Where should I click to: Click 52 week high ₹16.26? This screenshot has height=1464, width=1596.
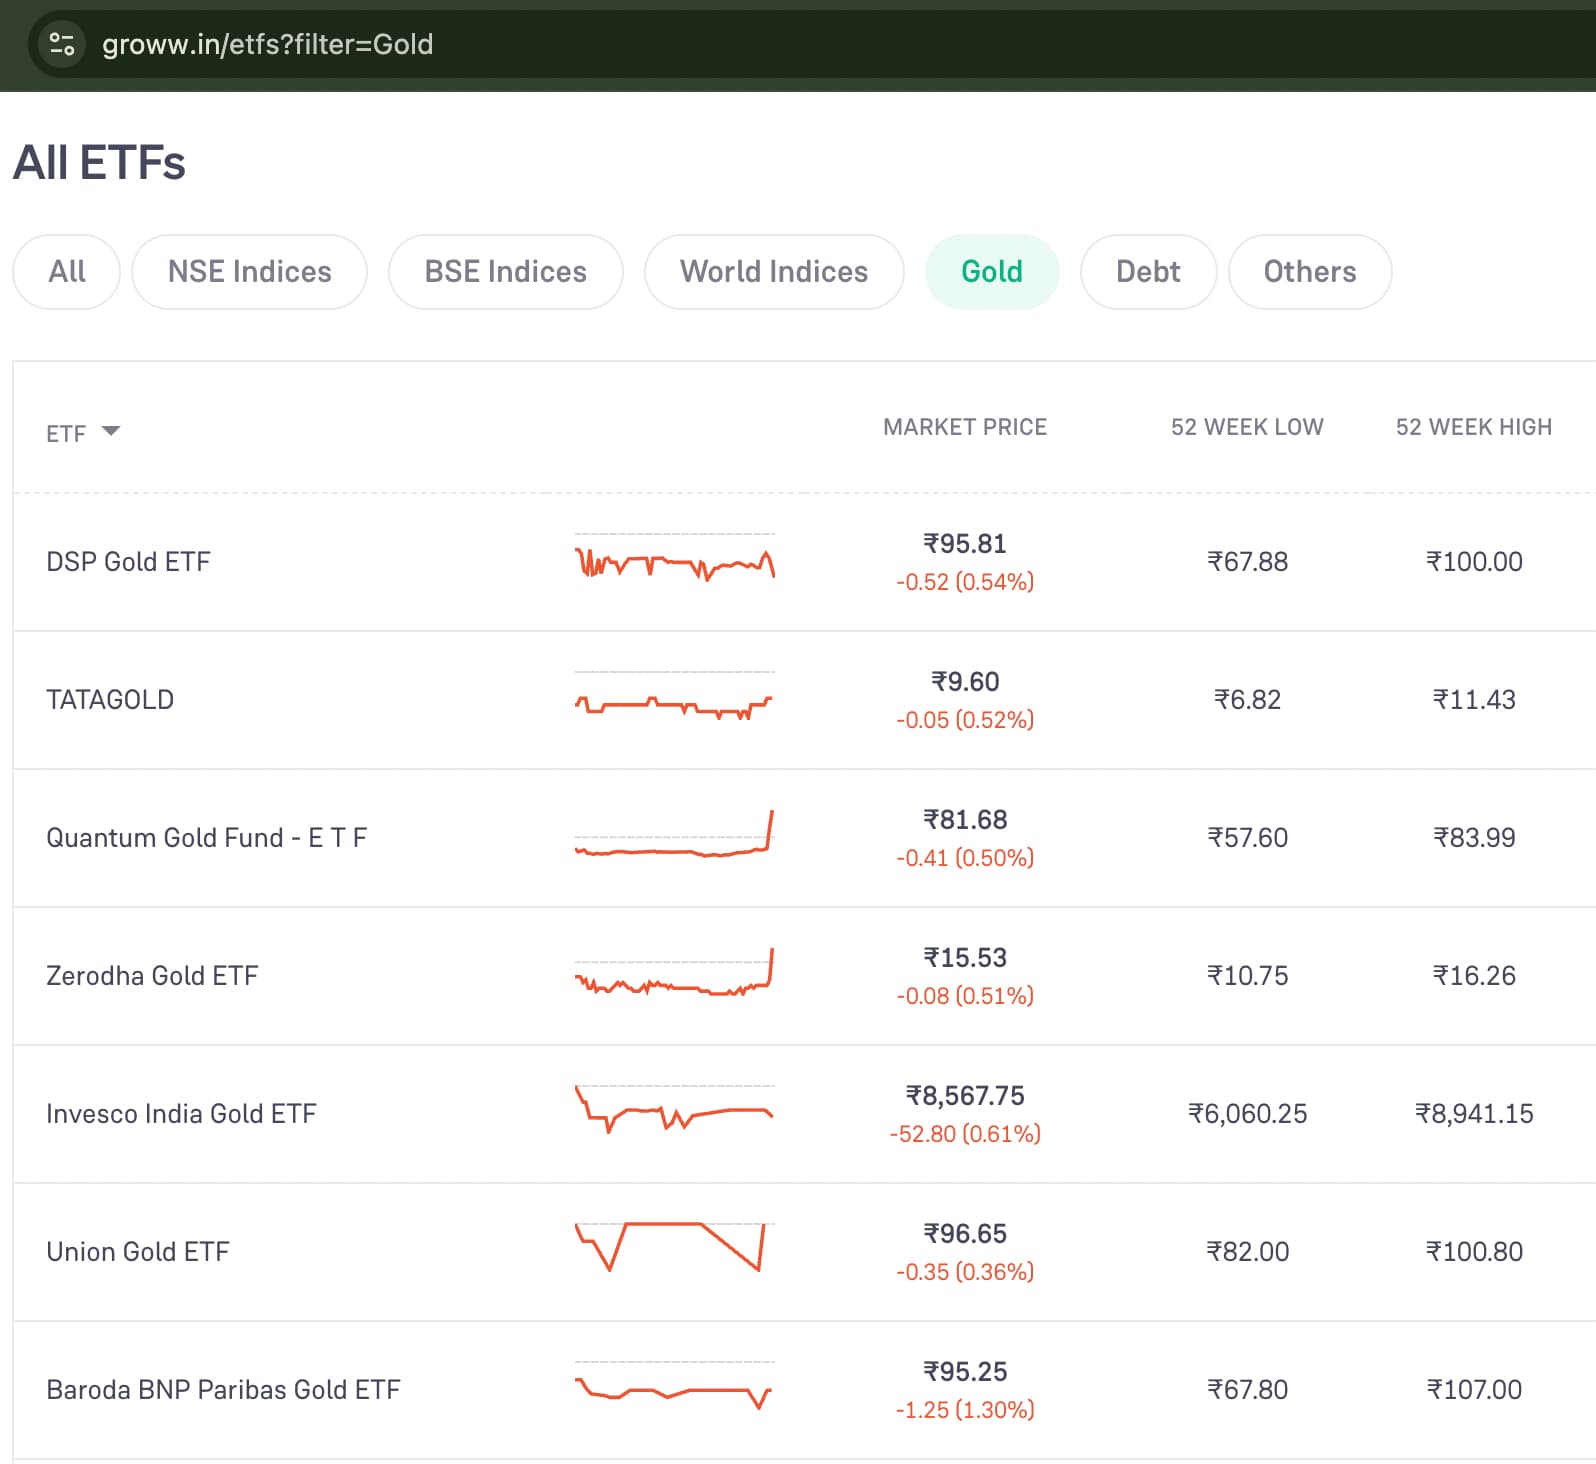[x=1474, y=976]
